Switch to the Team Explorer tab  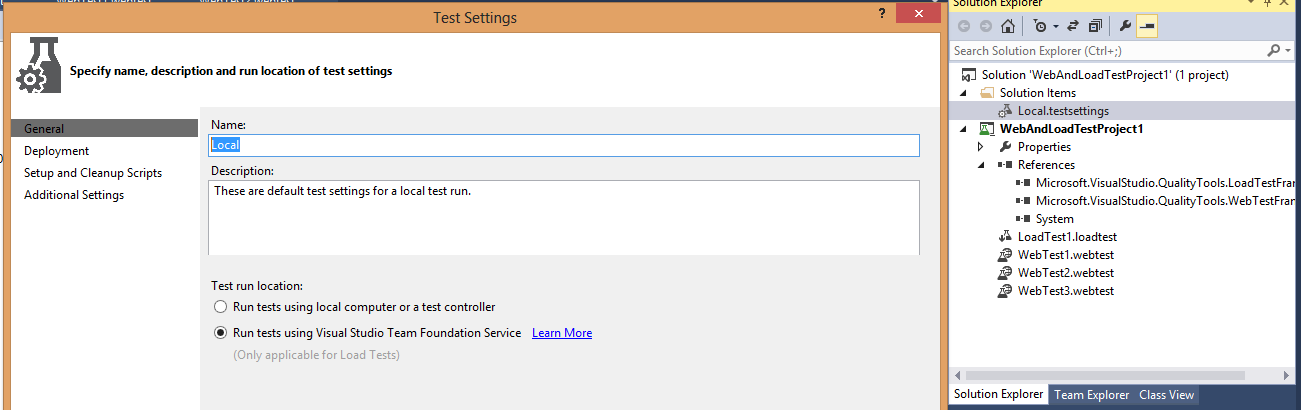tap(1091, 395)
